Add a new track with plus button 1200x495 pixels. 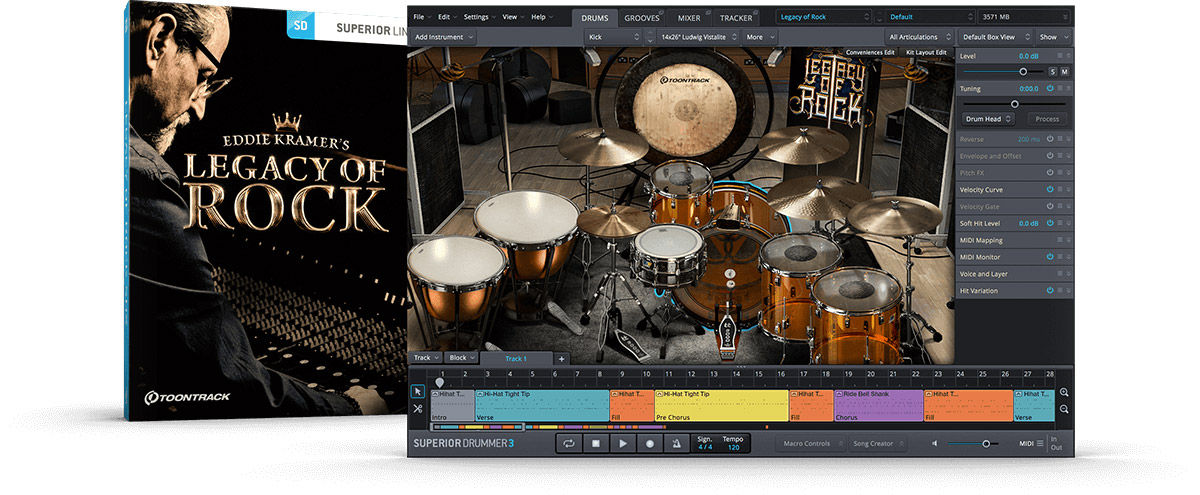click(x=561, y=358)
